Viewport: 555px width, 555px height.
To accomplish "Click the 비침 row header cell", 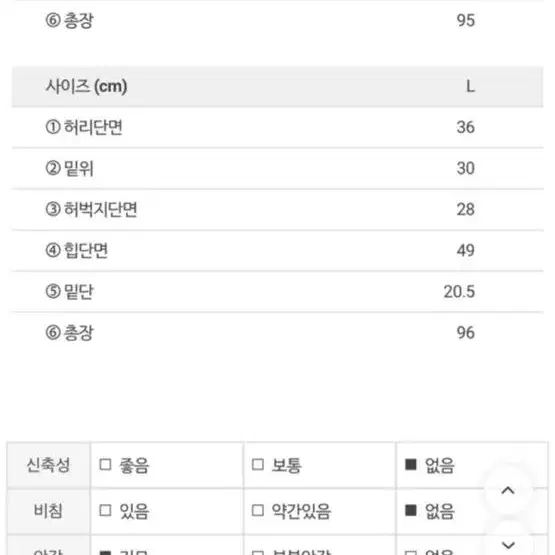I will tap(48, 511).
